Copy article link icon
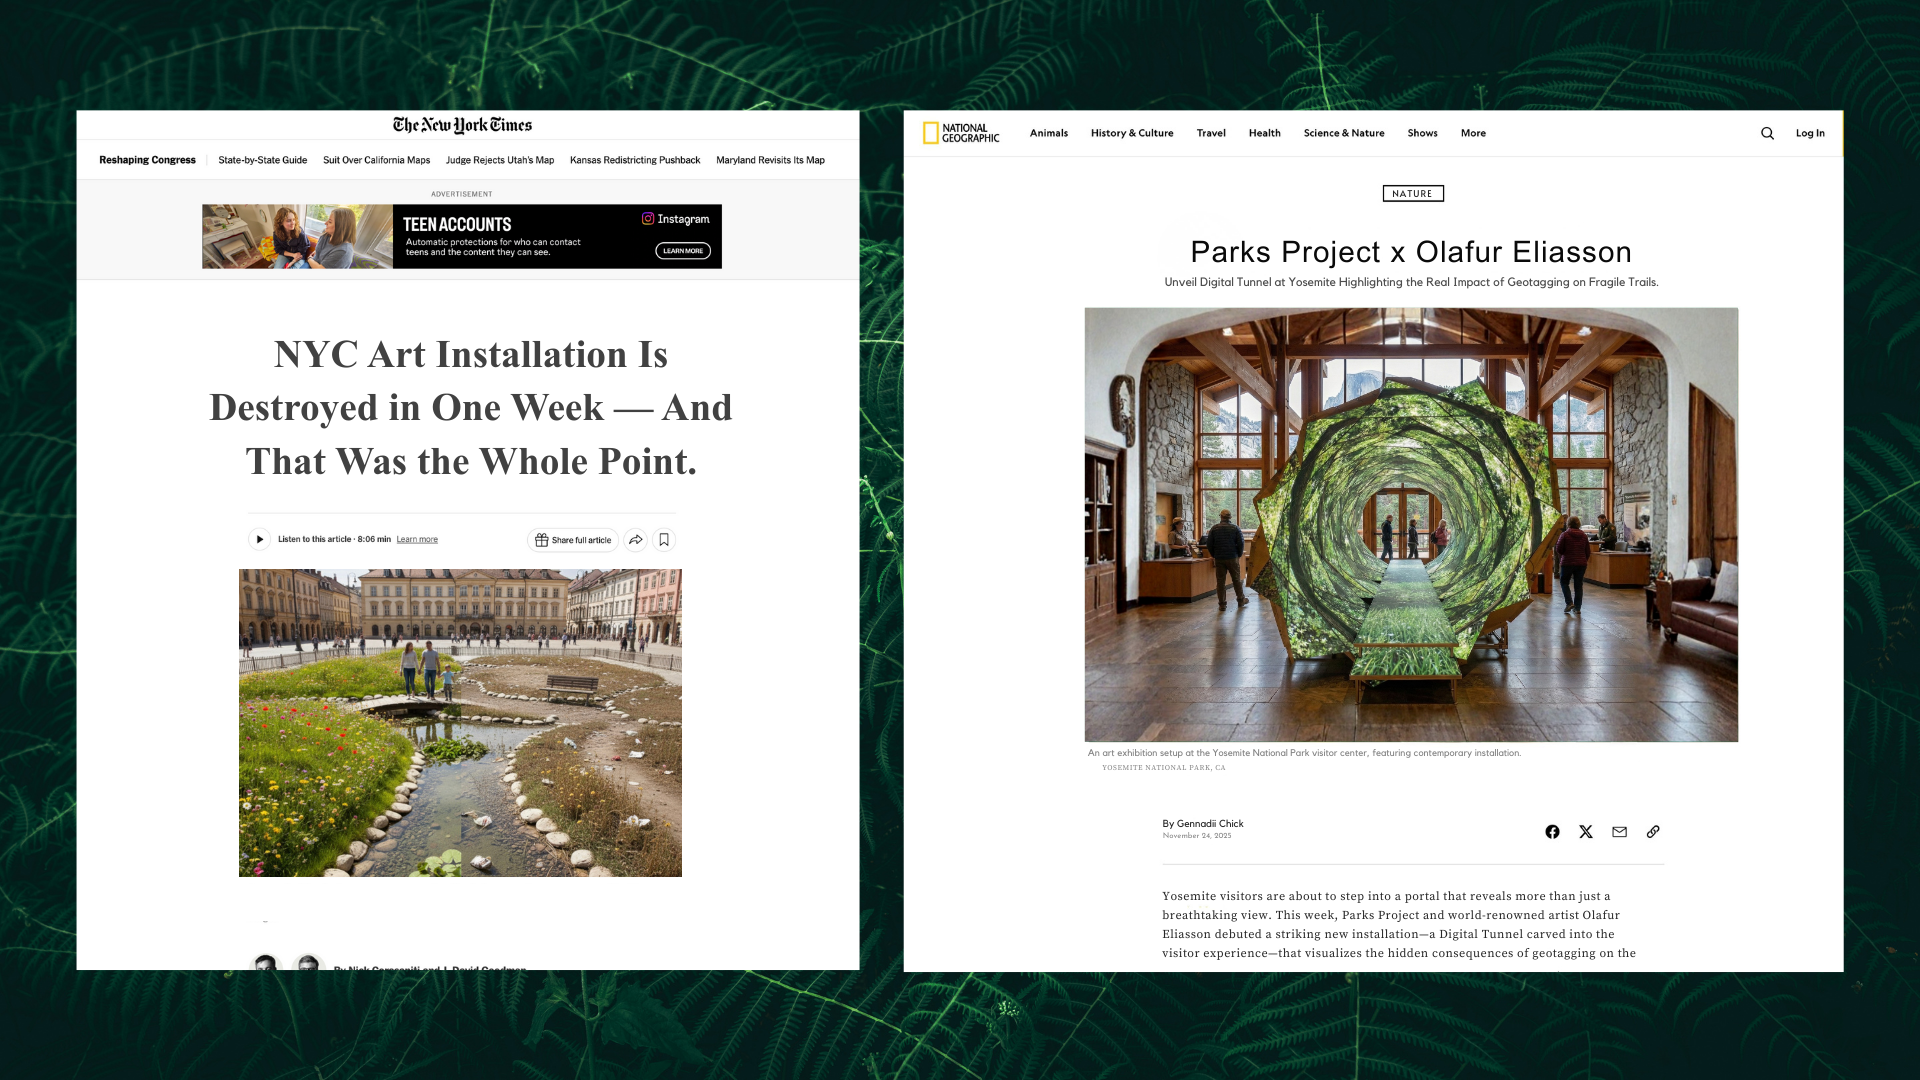1920x1080 pixels. (x=1653, y=832)
